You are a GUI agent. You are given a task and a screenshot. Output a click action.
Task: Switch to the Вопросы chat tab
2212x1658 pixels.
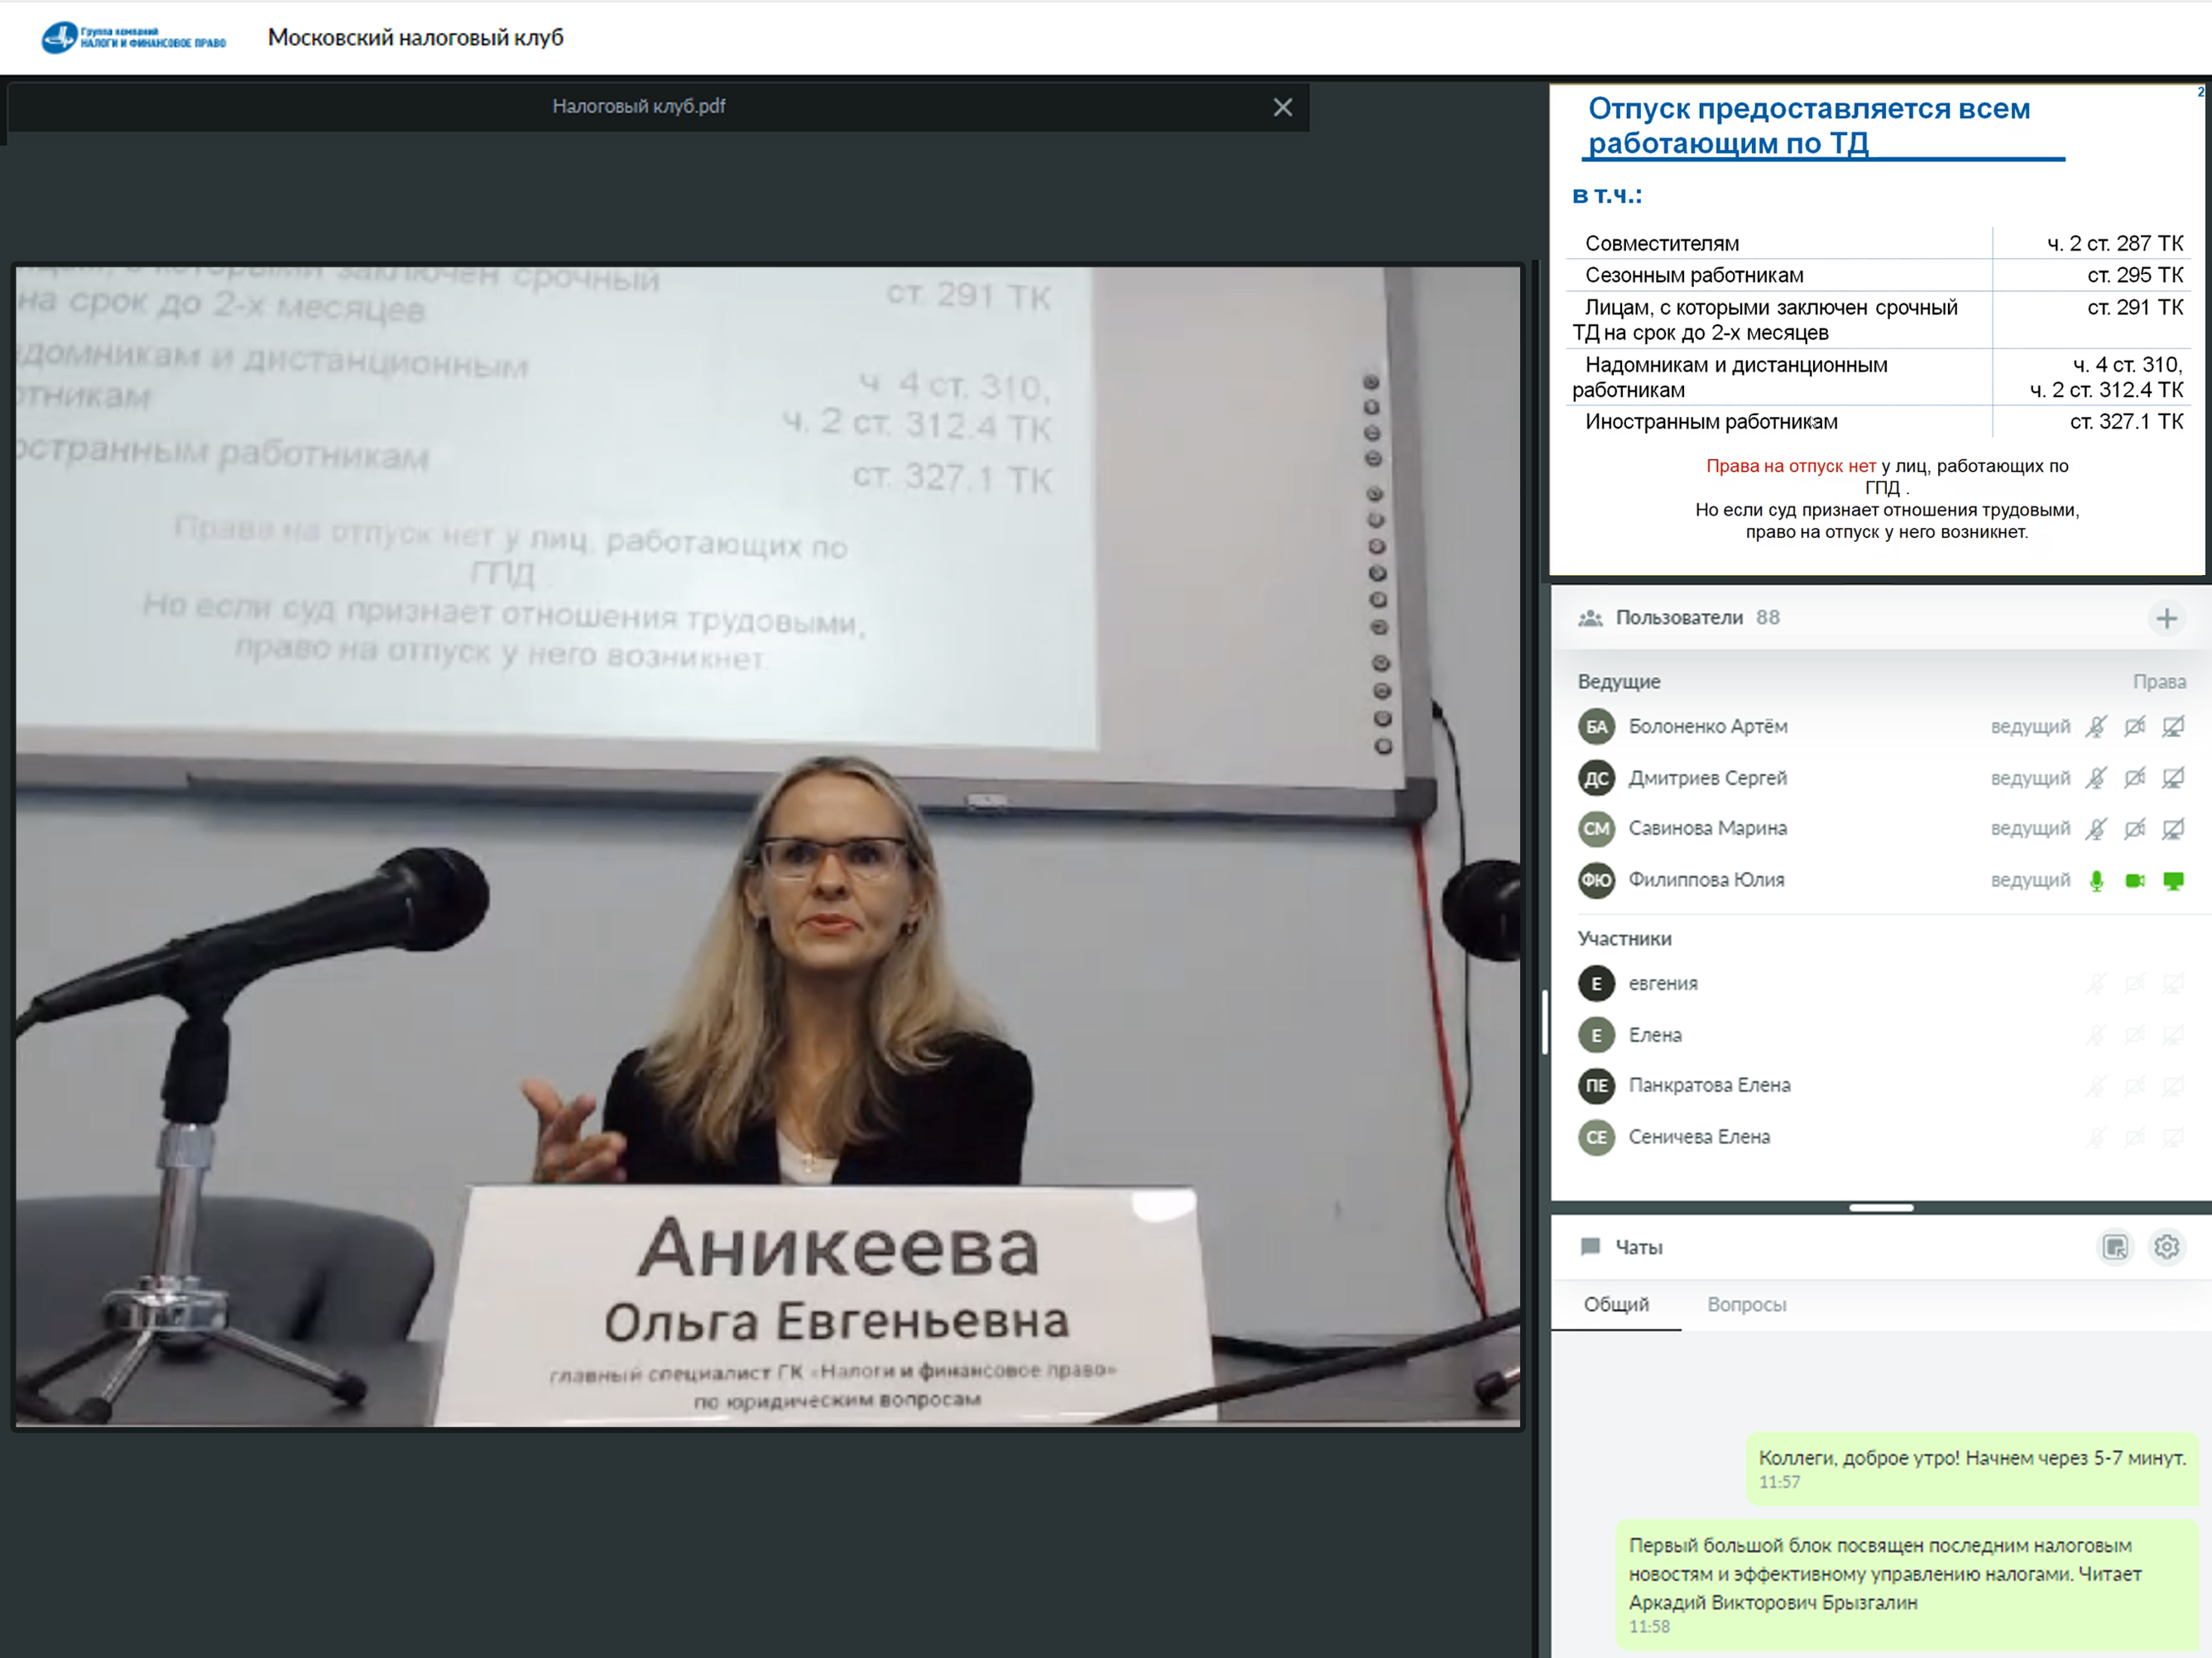click(1746, 1305)
